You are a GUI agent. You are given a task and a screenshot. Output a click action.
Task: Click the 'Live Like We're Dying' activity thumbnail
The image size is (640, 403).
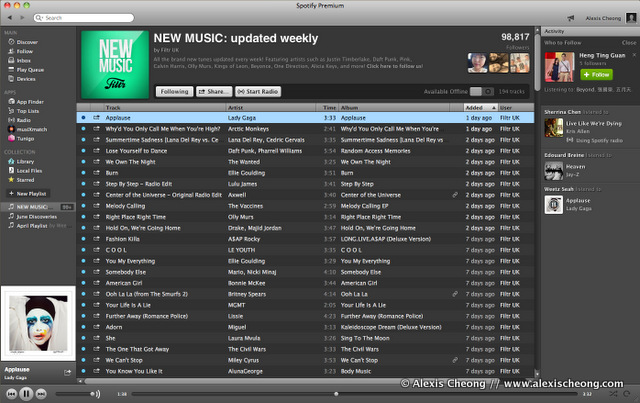[554, 128]
